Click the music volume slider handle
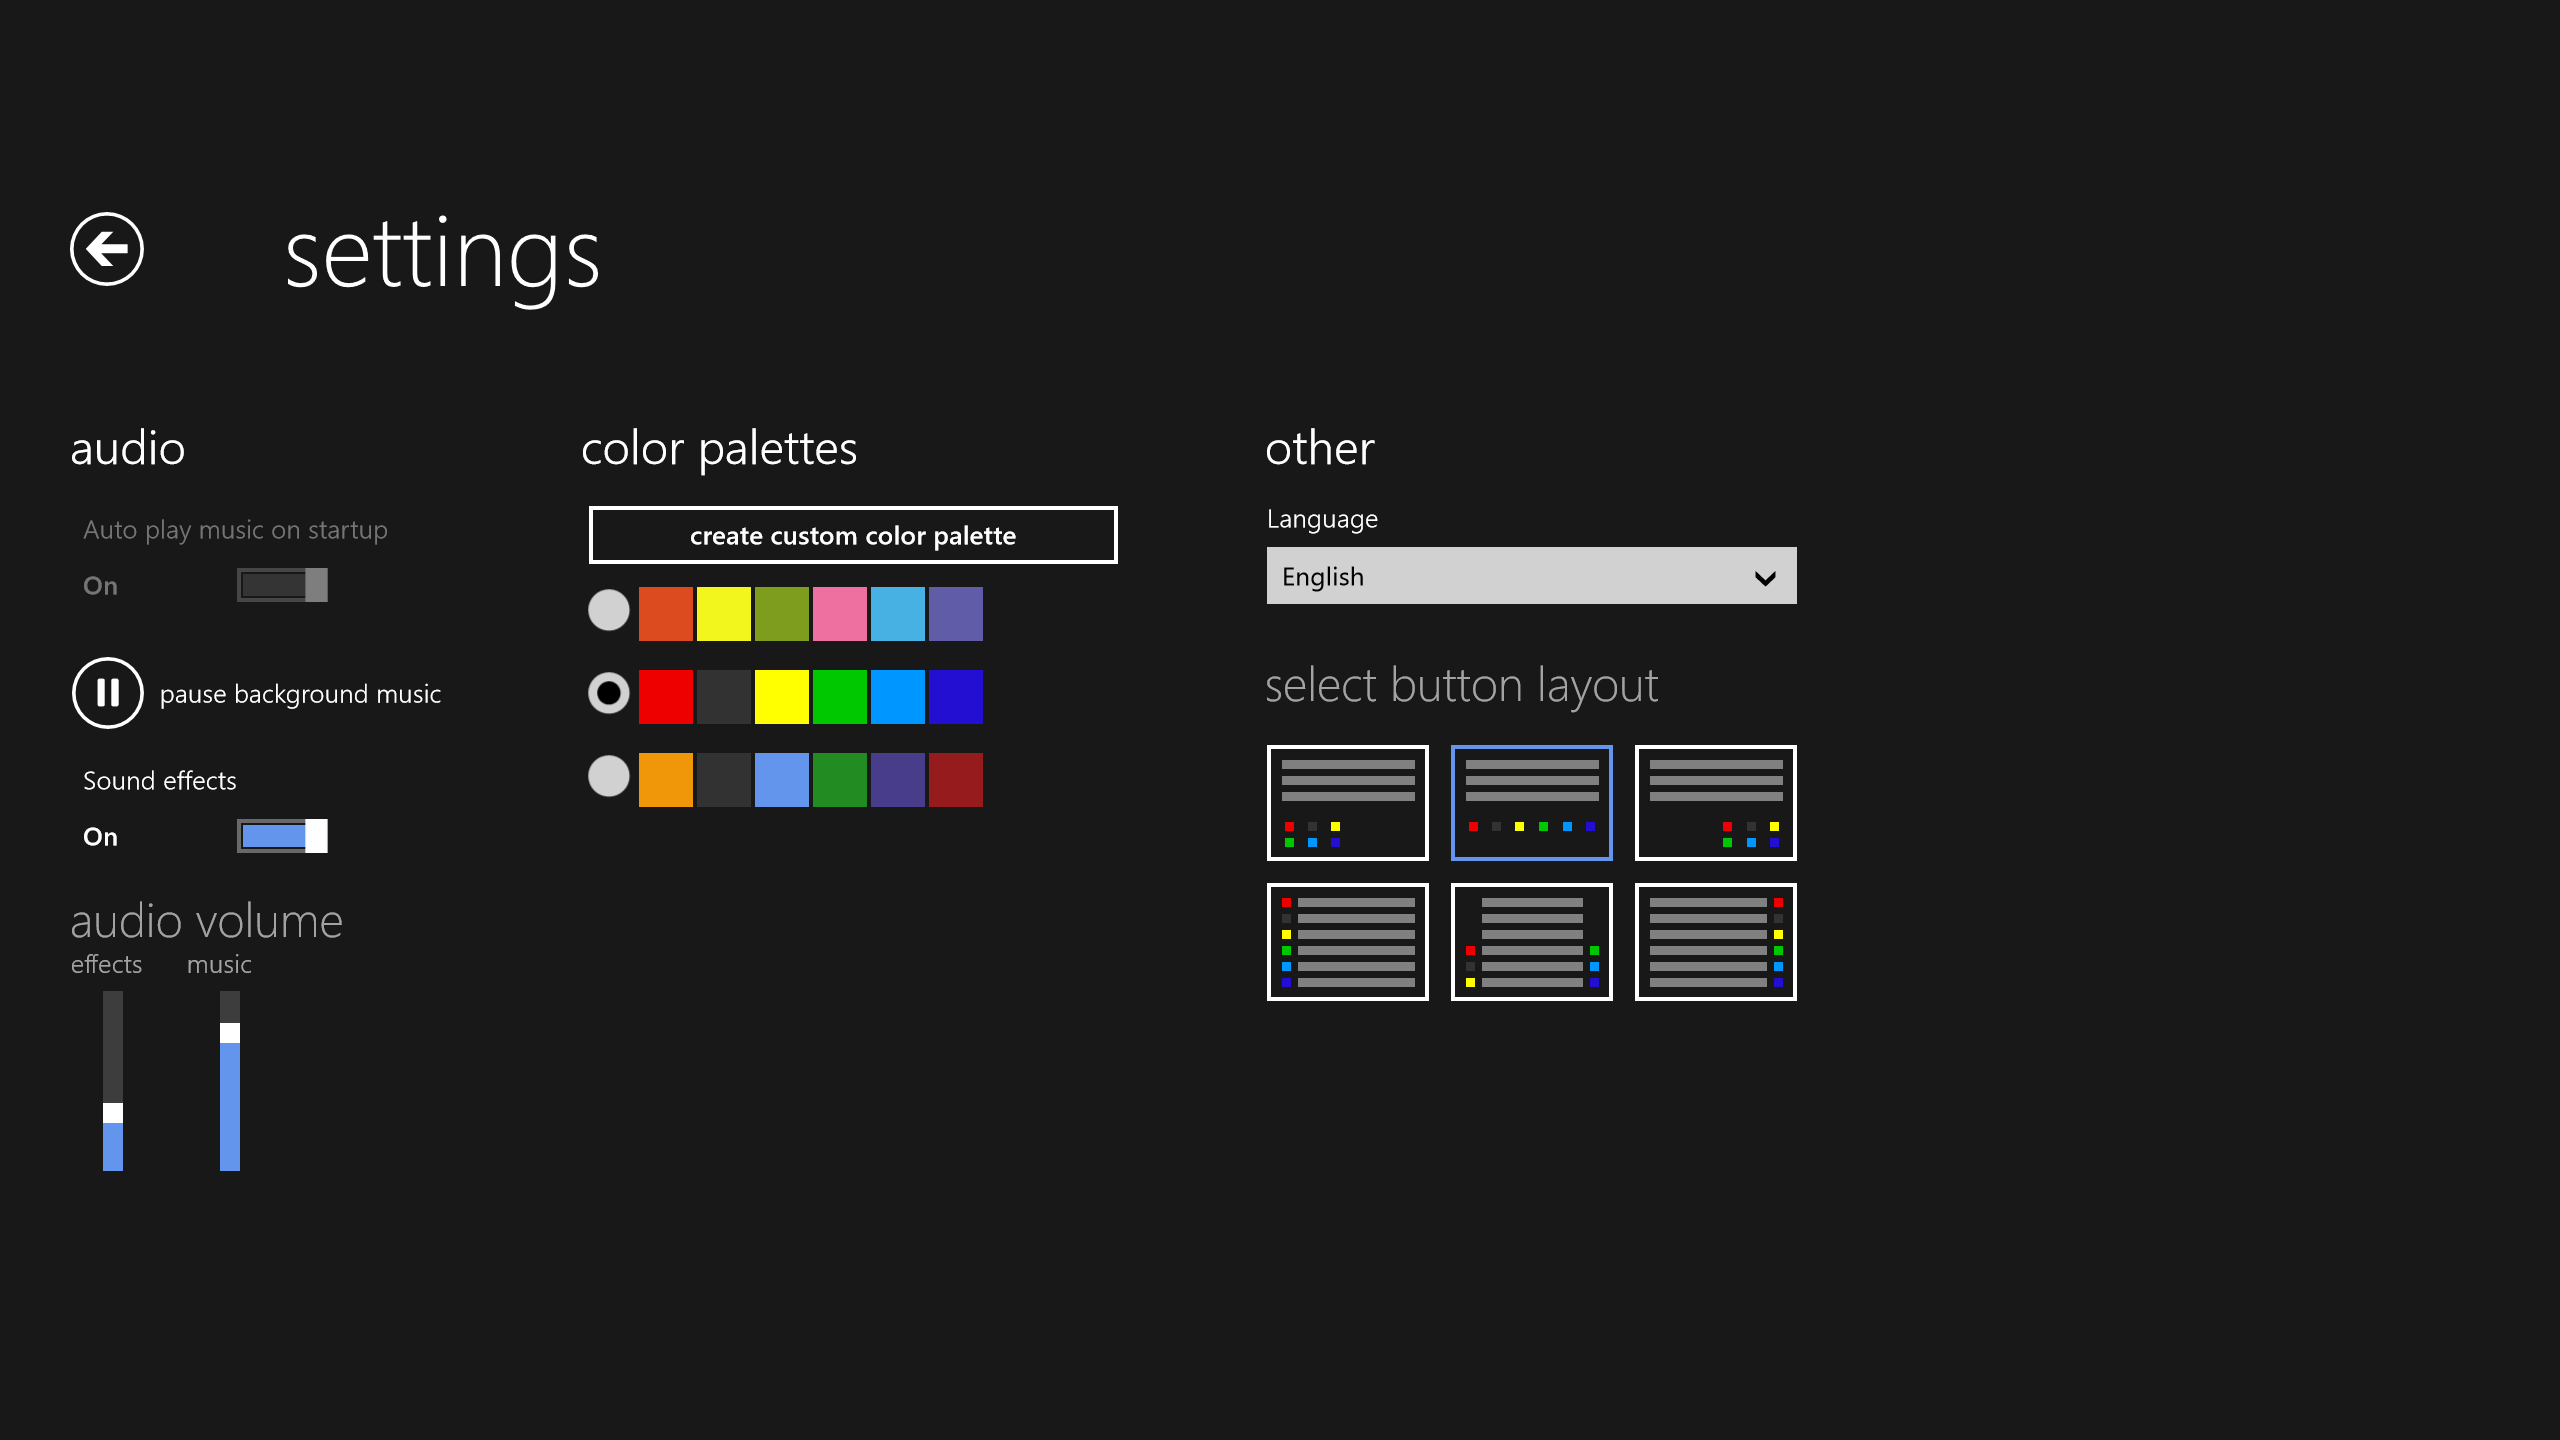Image resolution: width=2560 pixels, height=1440 pixels. (230, 1033)
